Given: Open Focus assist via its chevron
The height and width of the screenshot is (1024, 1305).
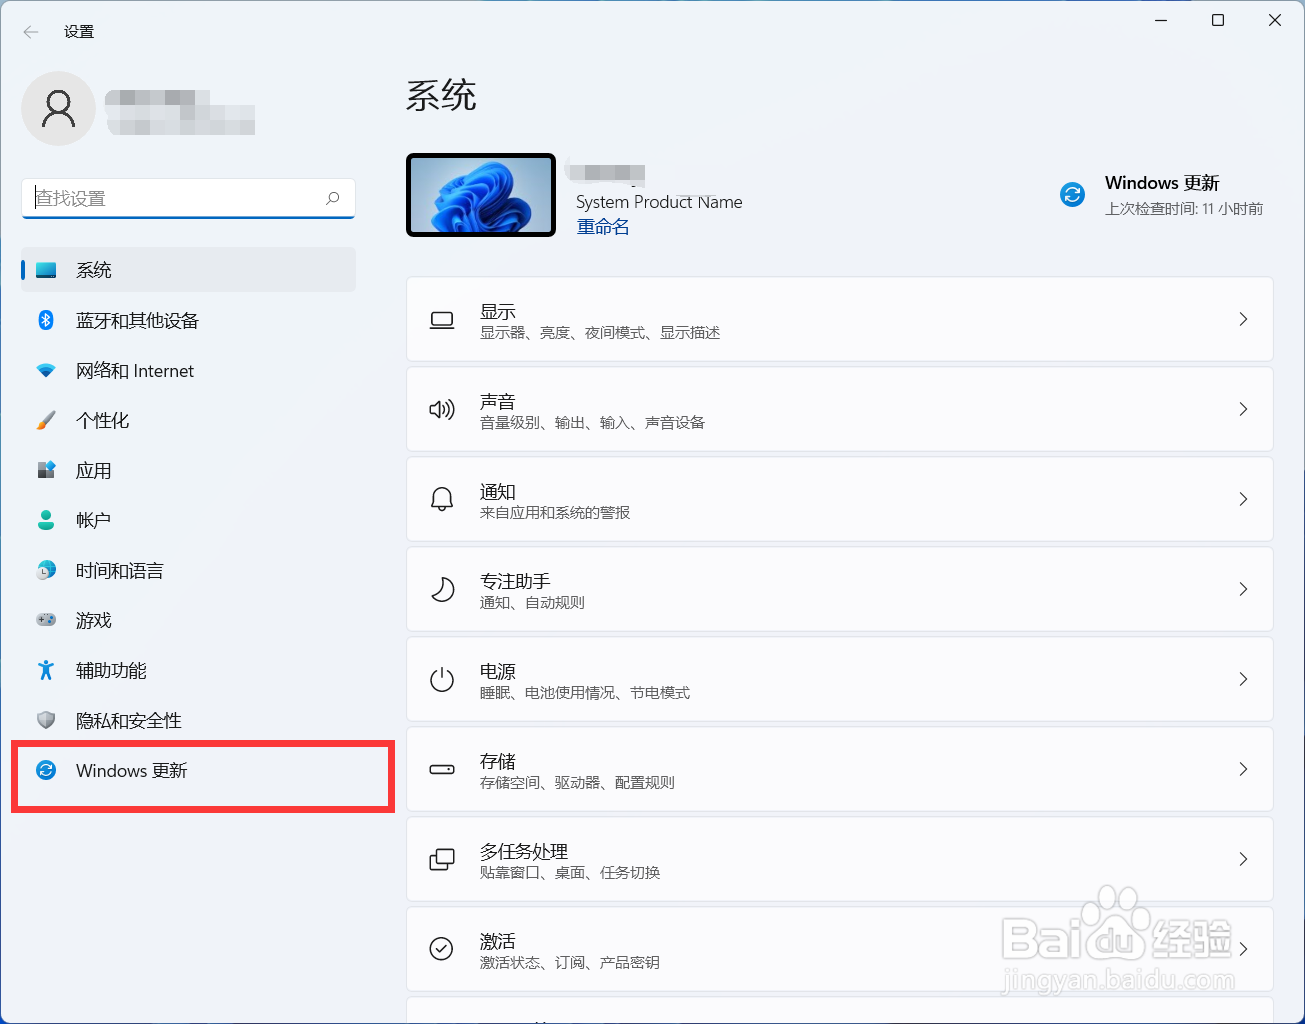Looking at the screenshot, I should point(1243,589).
